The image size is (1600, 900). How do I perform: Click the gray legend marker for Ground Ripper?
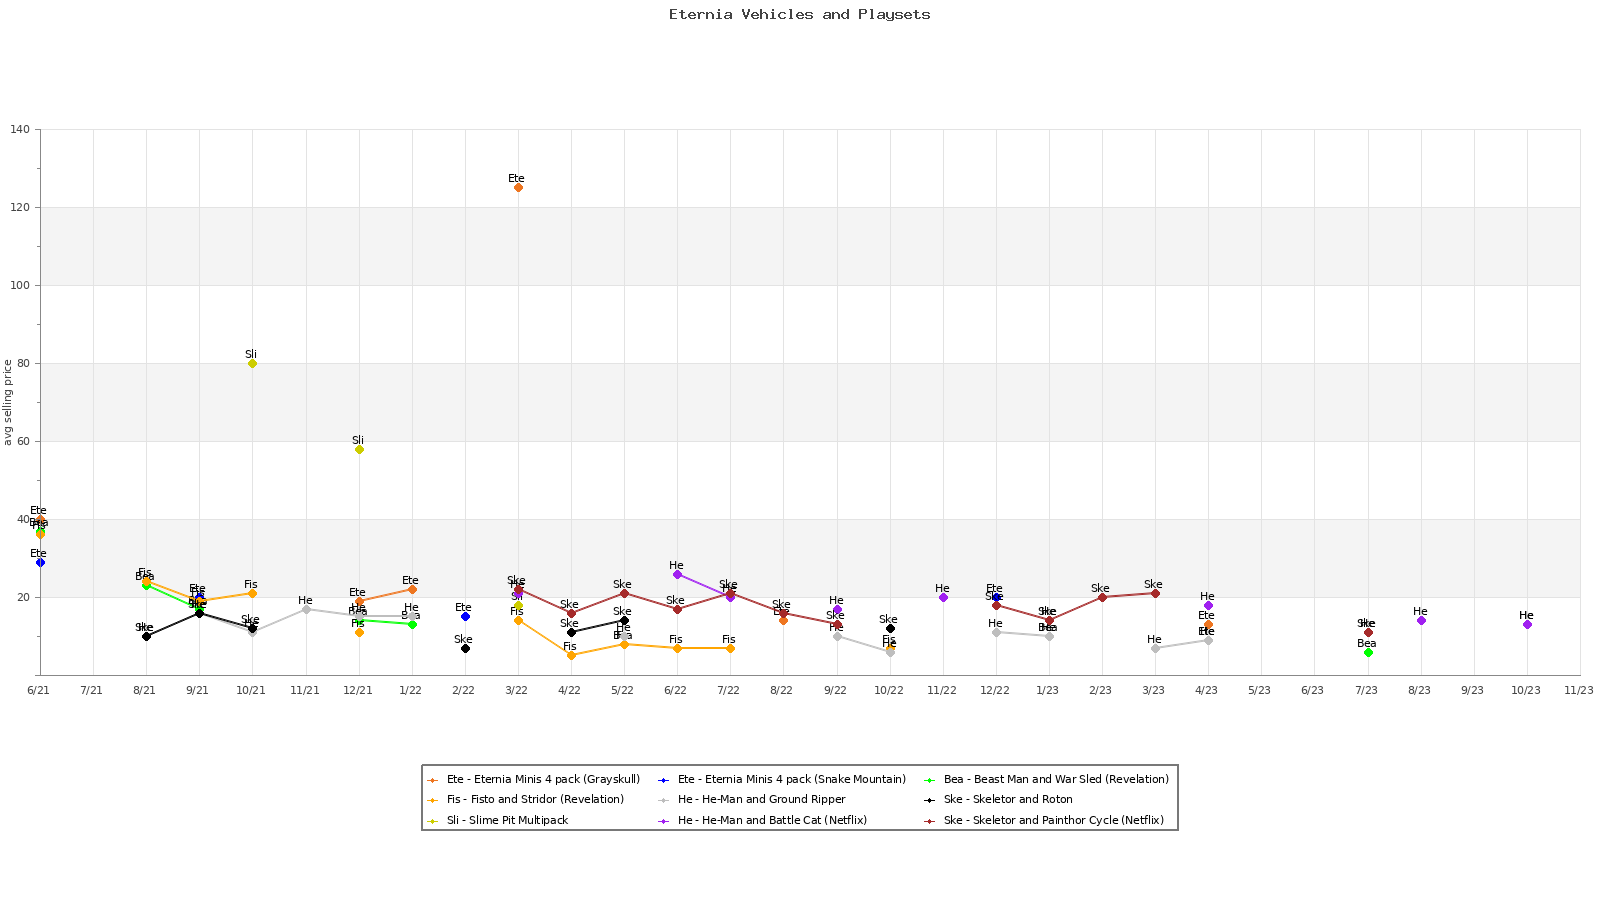pos(663,800)
